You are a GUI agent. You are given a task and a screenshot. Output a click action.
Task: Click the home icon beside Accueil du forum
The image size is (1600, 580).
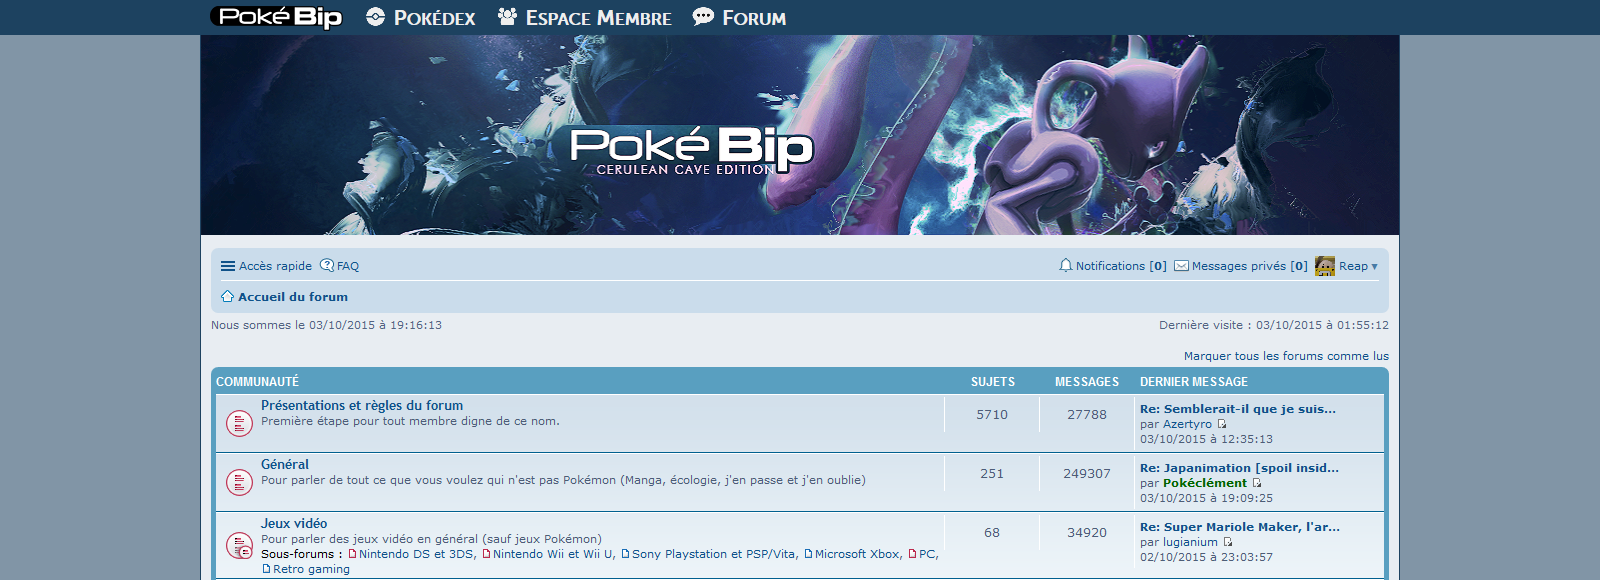point(228,297)
